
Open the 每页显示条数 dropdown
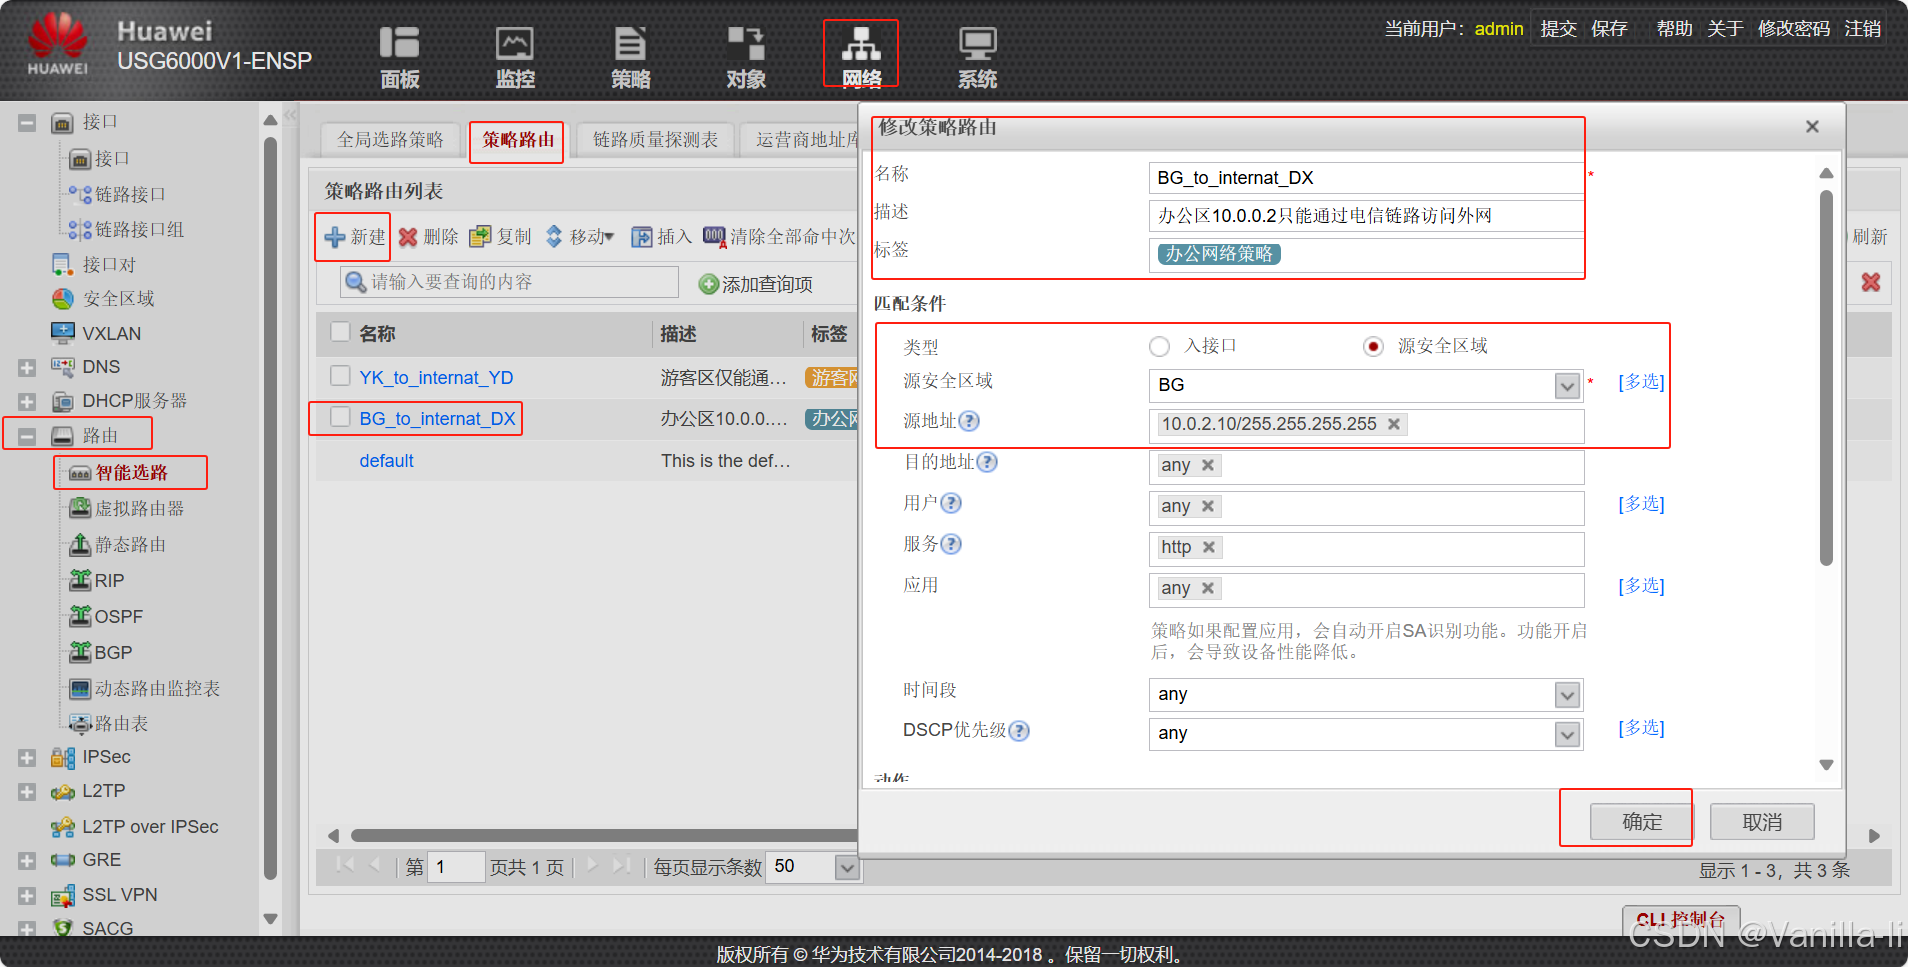coord(847,867)
